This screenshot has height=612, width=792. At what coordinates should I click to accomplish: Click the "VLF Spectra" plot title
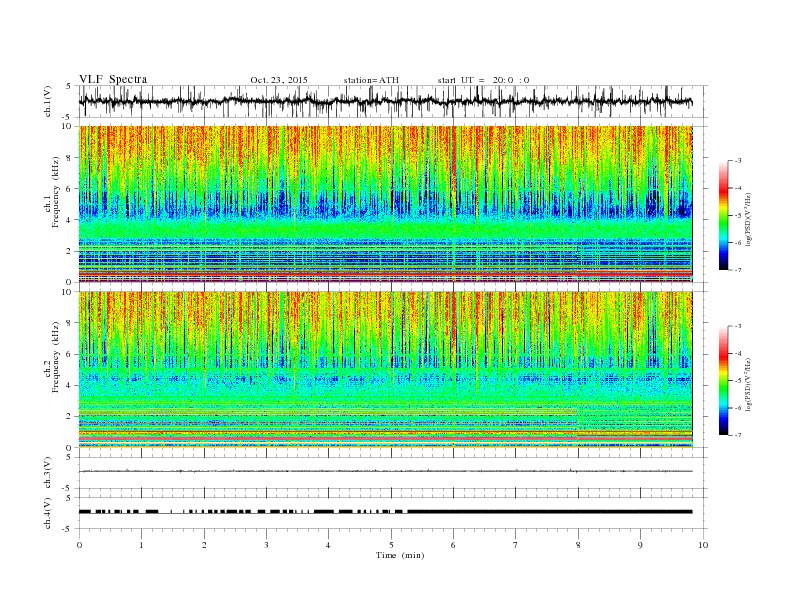(x=113, y=79)
